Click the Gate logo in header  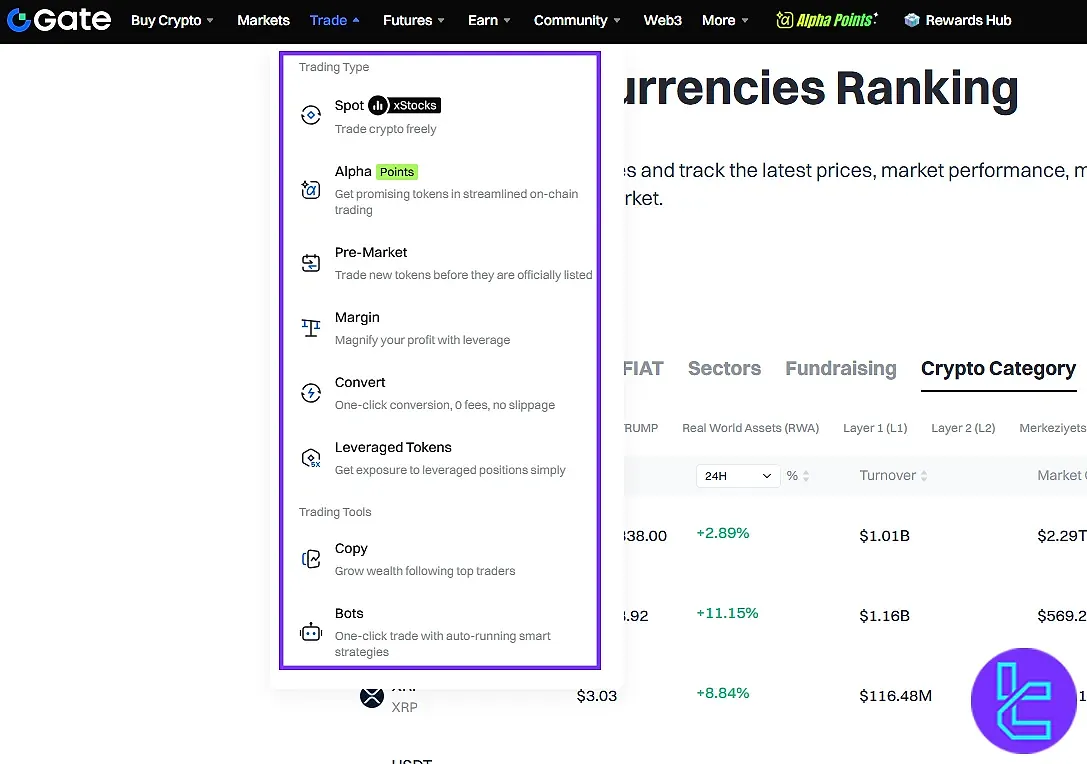pos(59,20)
